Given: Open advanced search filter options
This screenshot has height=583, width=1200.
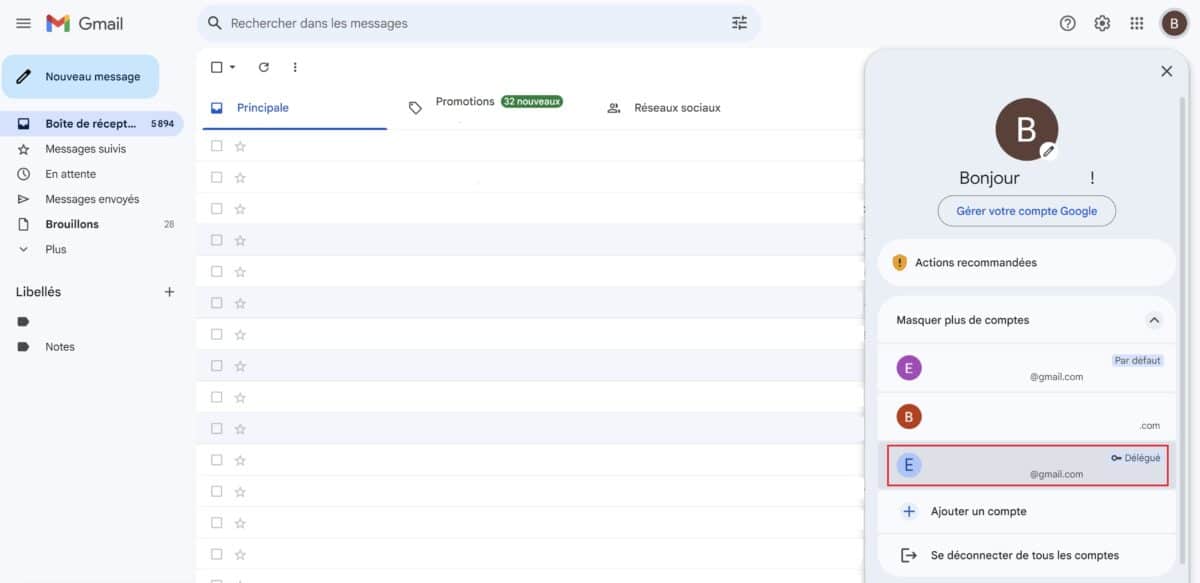Looking at the screenshot, I should point(739,22).
